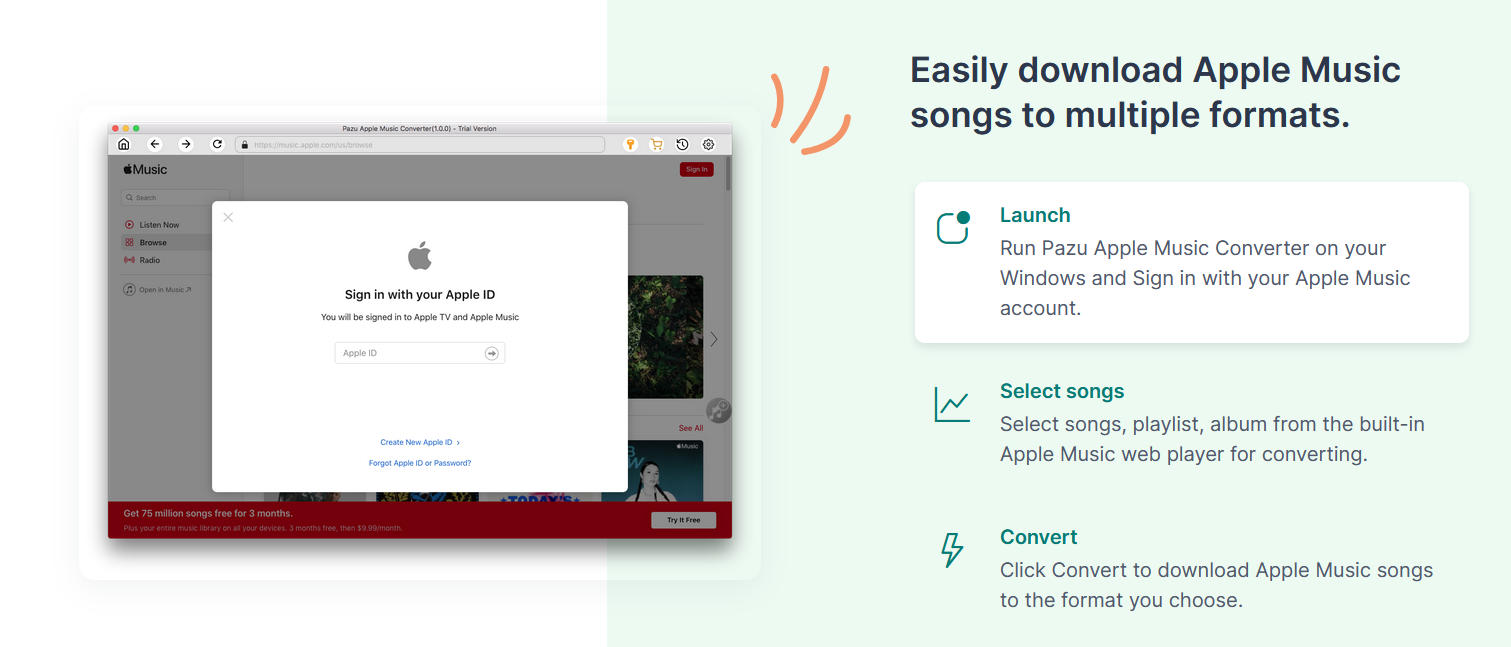1511x647 pixels.
Task: Submit Apple ID with the arrow button
Action: (x=491, y=353)
